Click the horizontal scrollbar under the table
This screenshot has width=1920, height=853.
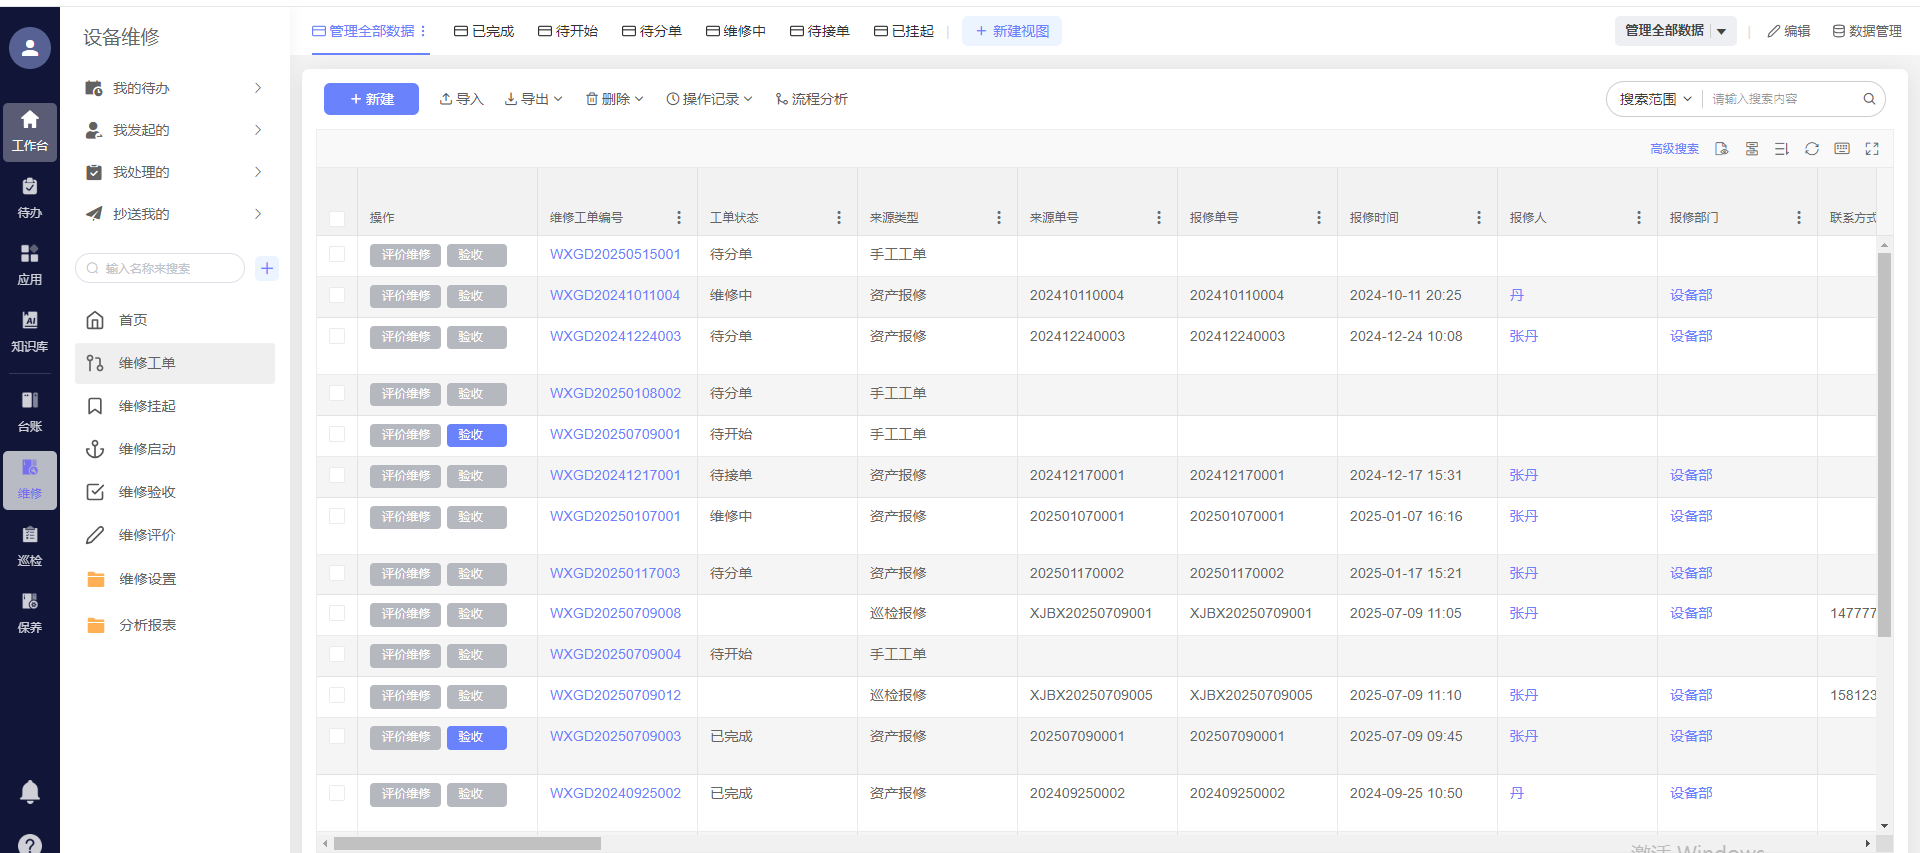point(467,843)
